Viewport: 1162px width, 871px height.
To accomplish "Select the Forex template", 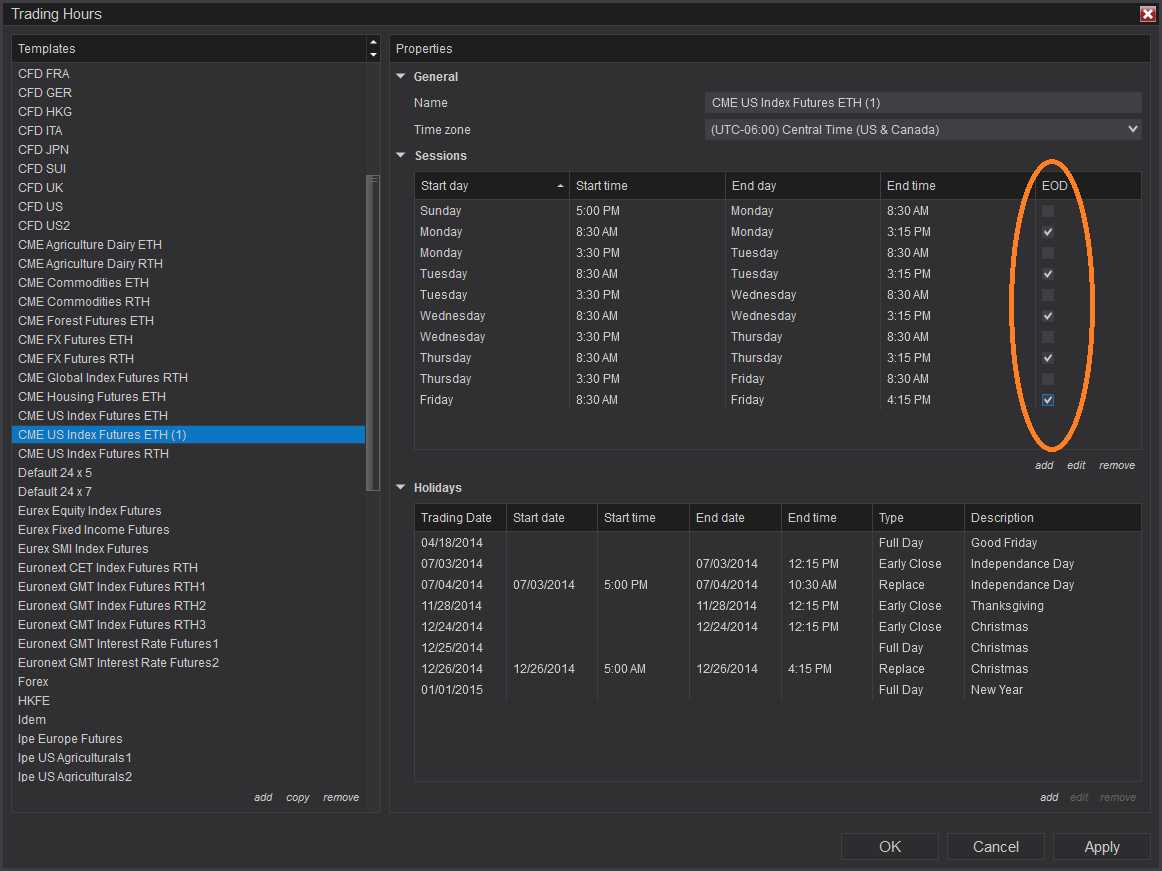I will 33,682.
